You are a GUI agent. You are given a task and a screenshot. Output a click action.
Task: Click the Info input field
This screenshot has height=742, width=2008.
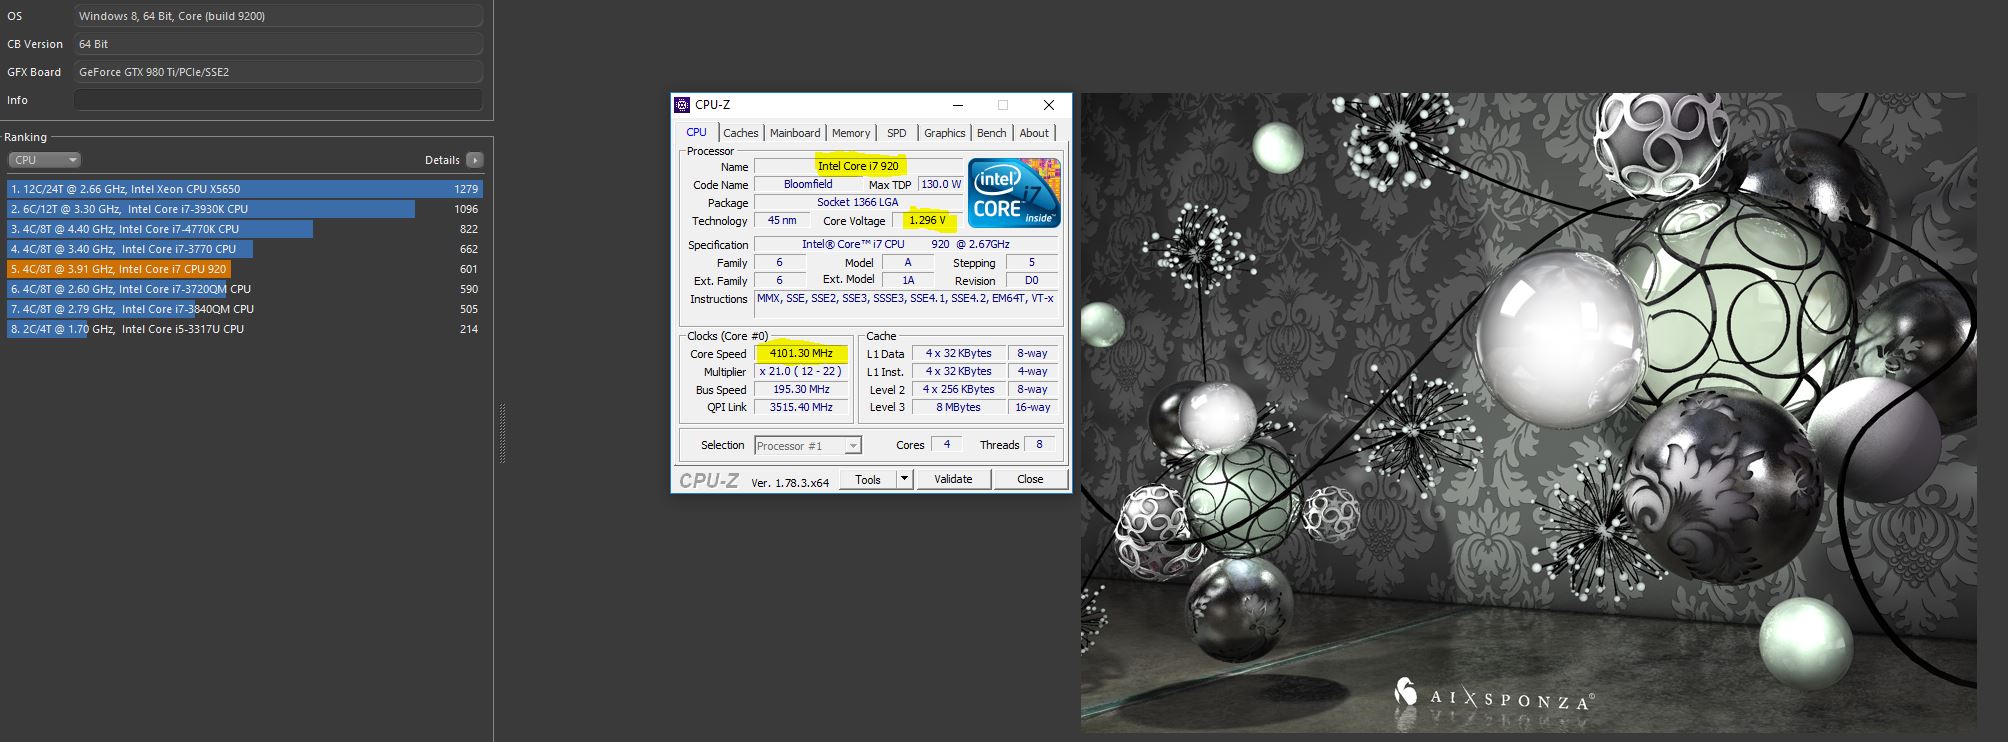click(x=278, y=100)
